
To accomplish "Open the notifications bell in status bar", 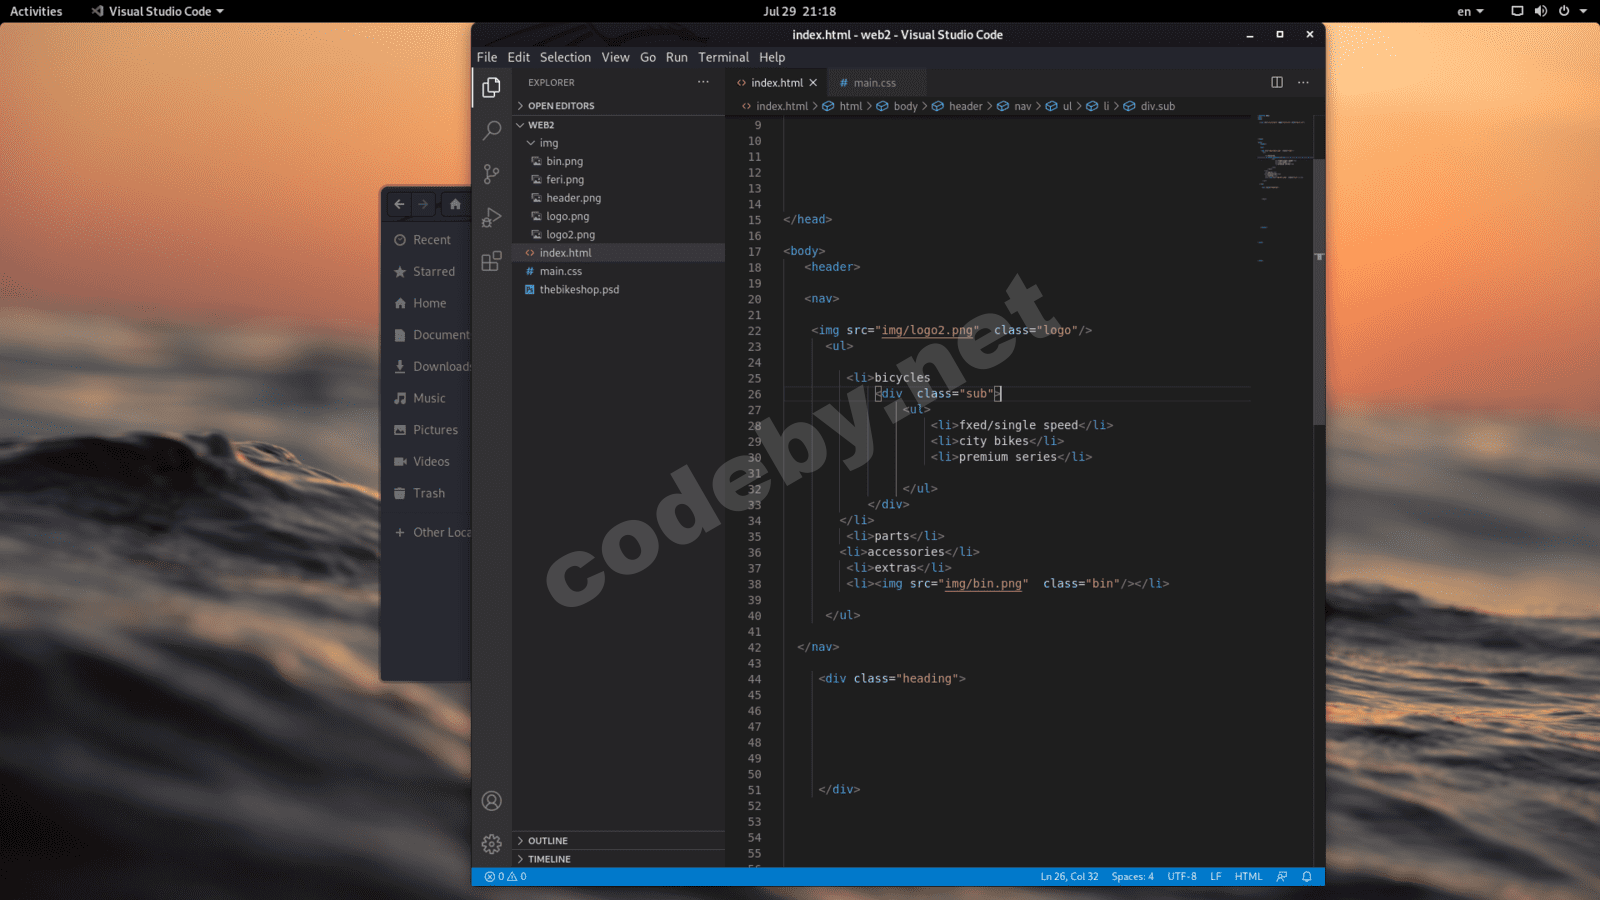I will (1307, 876).
